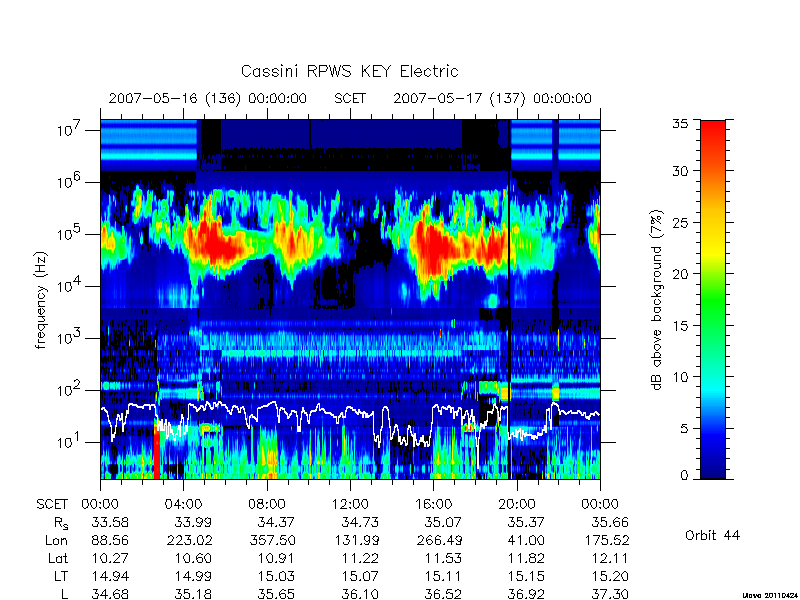Click the Lat value 11.22

coord(360,558)
